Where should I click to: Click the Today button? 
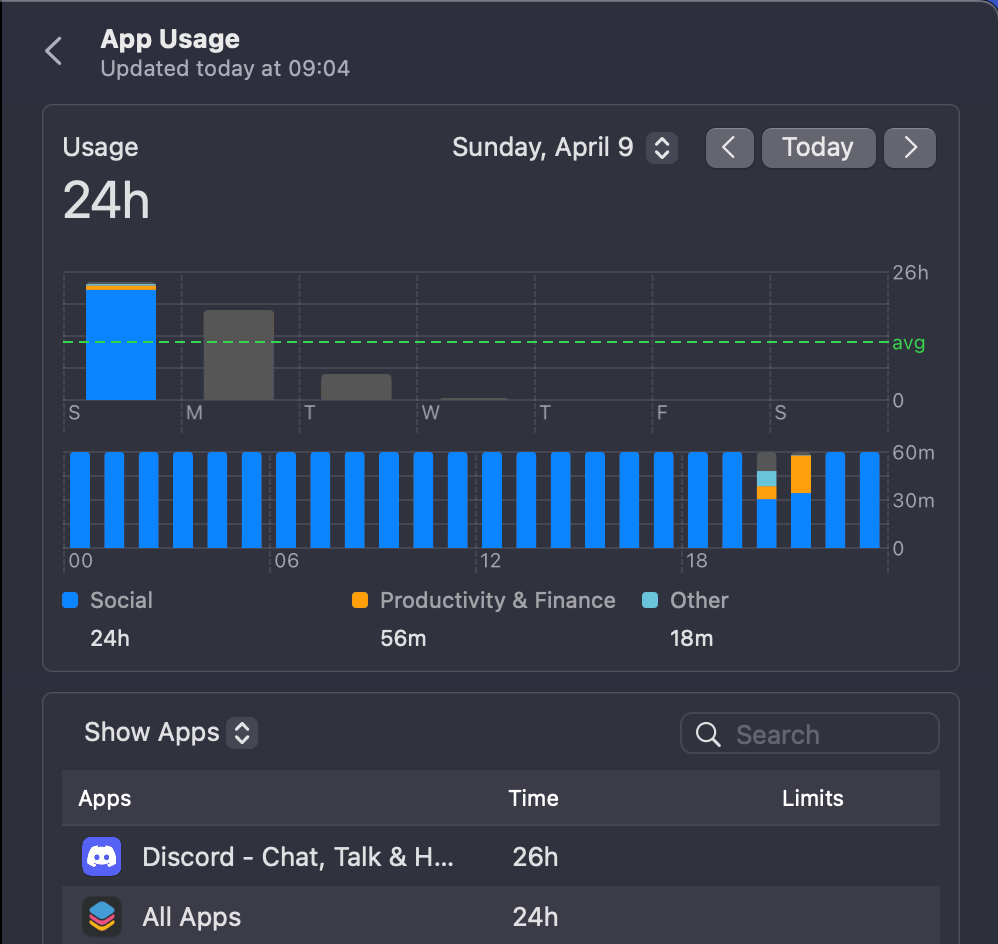coord(818,147)
